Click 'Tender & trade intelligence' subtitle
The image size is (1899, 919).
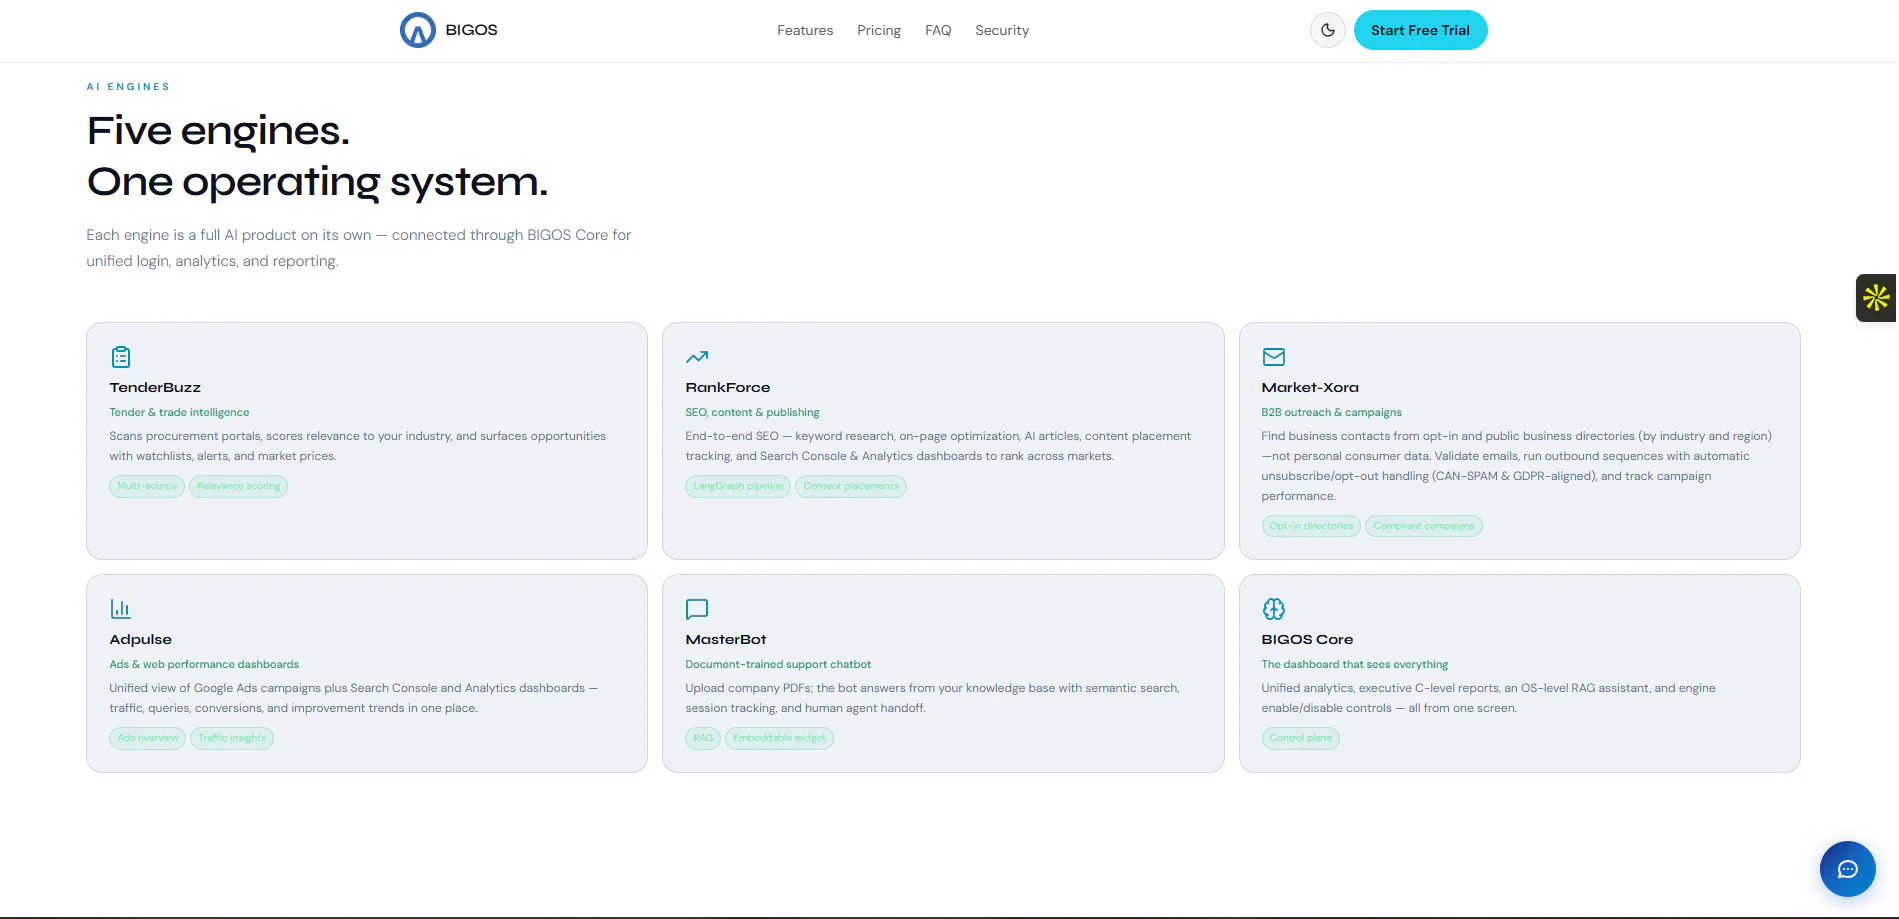pyautogui.click(x=179, y=412)
